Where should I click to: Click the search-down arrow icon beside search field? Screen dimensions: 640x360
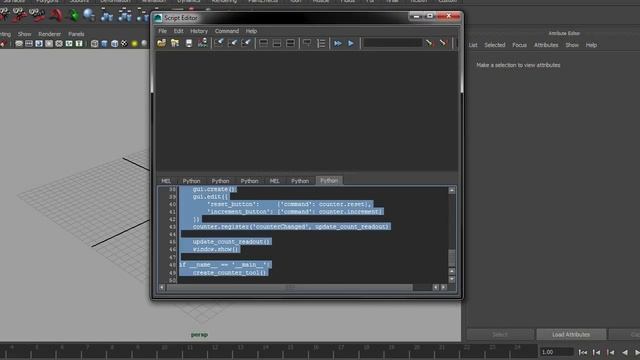click(429, 43)
